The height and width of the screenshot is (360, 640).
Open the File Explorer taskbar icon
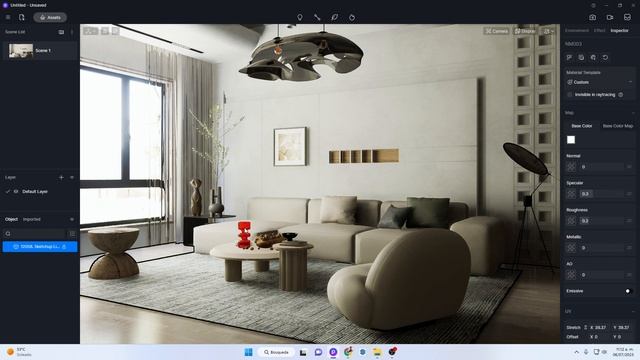coord(377,352)
